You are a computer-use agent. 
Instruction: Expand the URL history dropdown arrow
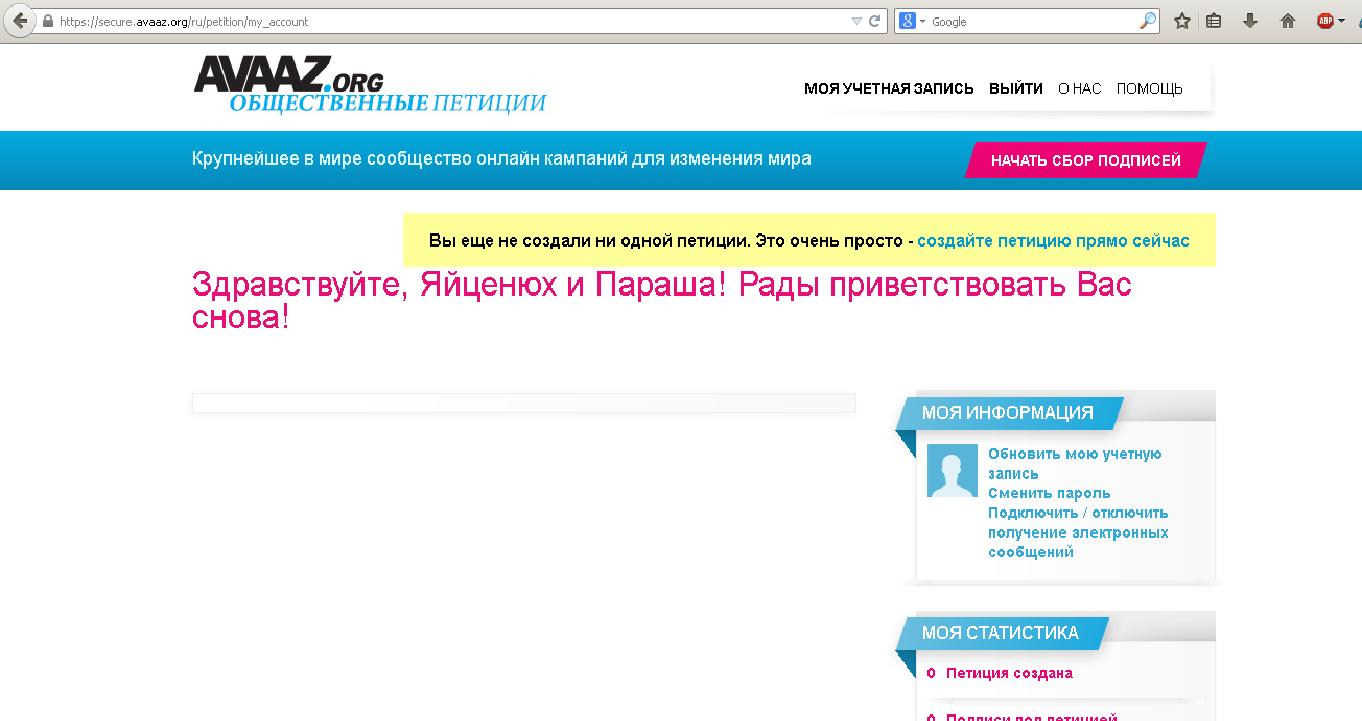pos(857,21)
